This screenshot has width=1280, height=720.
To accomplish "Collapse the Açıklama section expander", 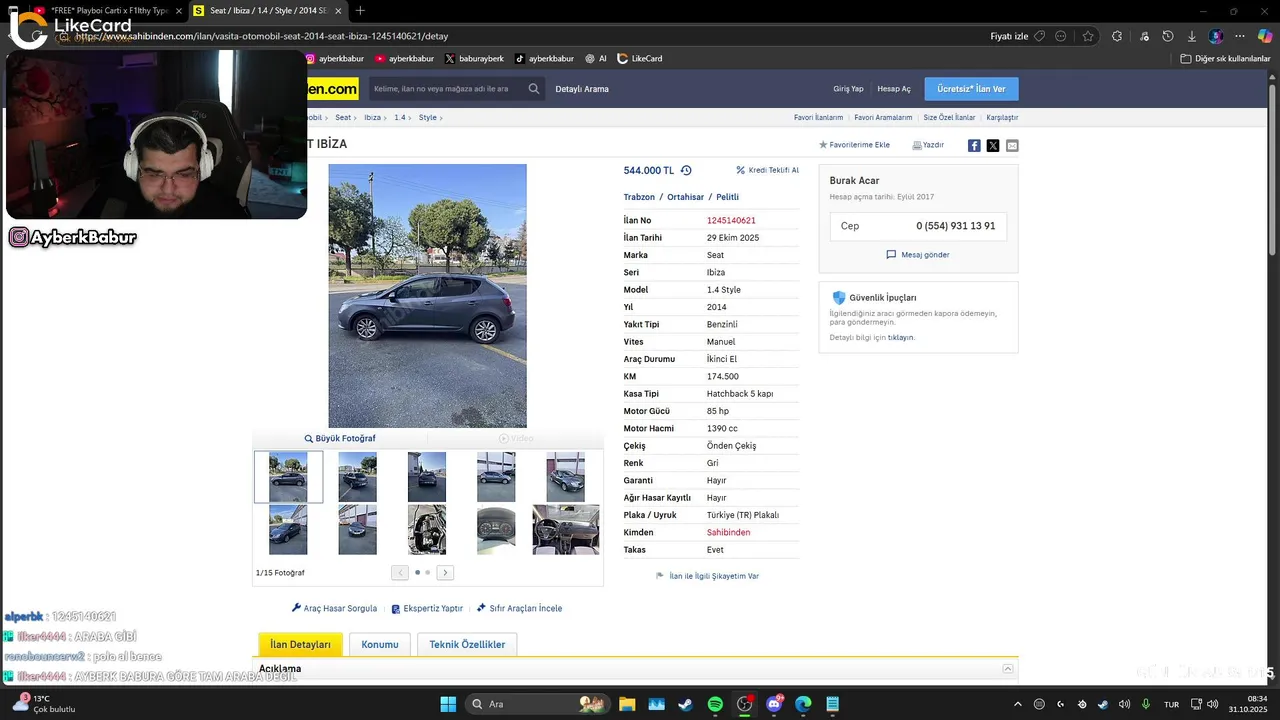I will (x=1008, y=669).
